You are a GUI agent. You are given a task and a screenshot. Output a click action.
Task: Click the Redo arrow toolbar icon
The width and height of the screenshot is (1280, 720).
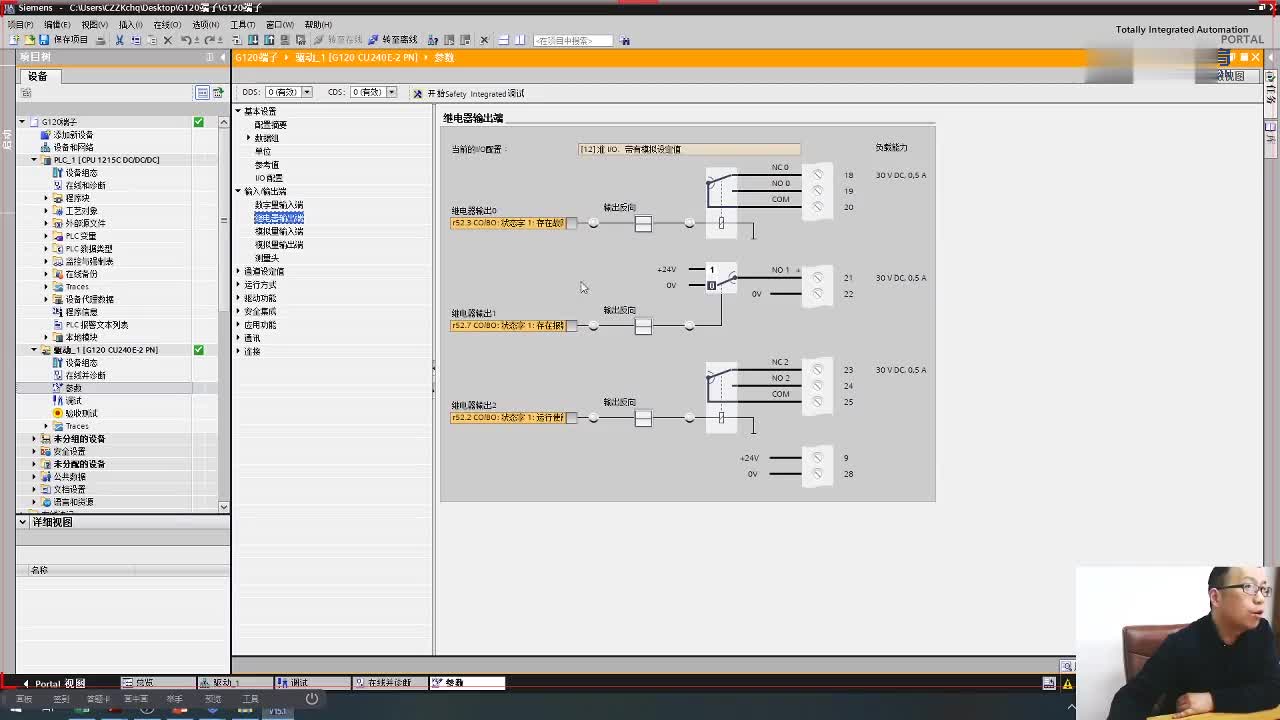[x=210, y=40]
